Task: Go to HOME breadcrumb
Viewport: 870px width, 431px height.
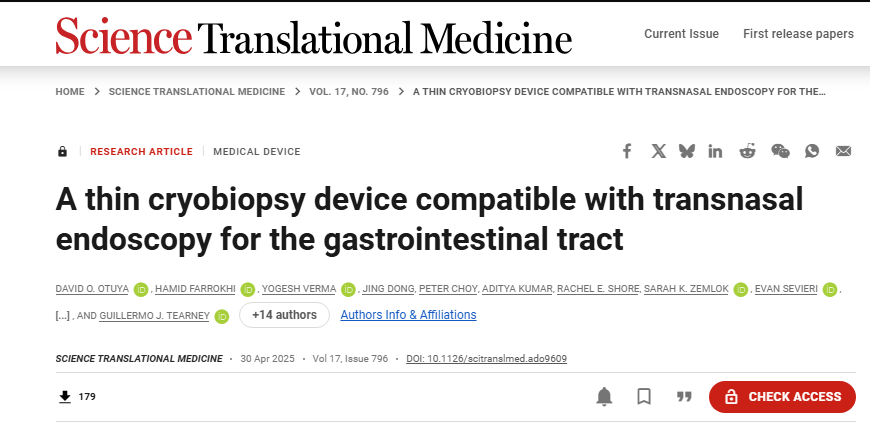Action: [70, 92]
